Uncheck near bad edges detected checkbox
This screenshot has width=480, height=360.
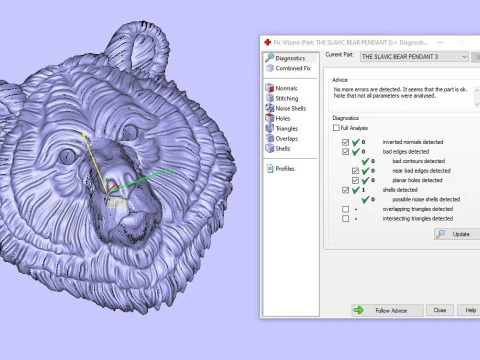click(355, 171)
